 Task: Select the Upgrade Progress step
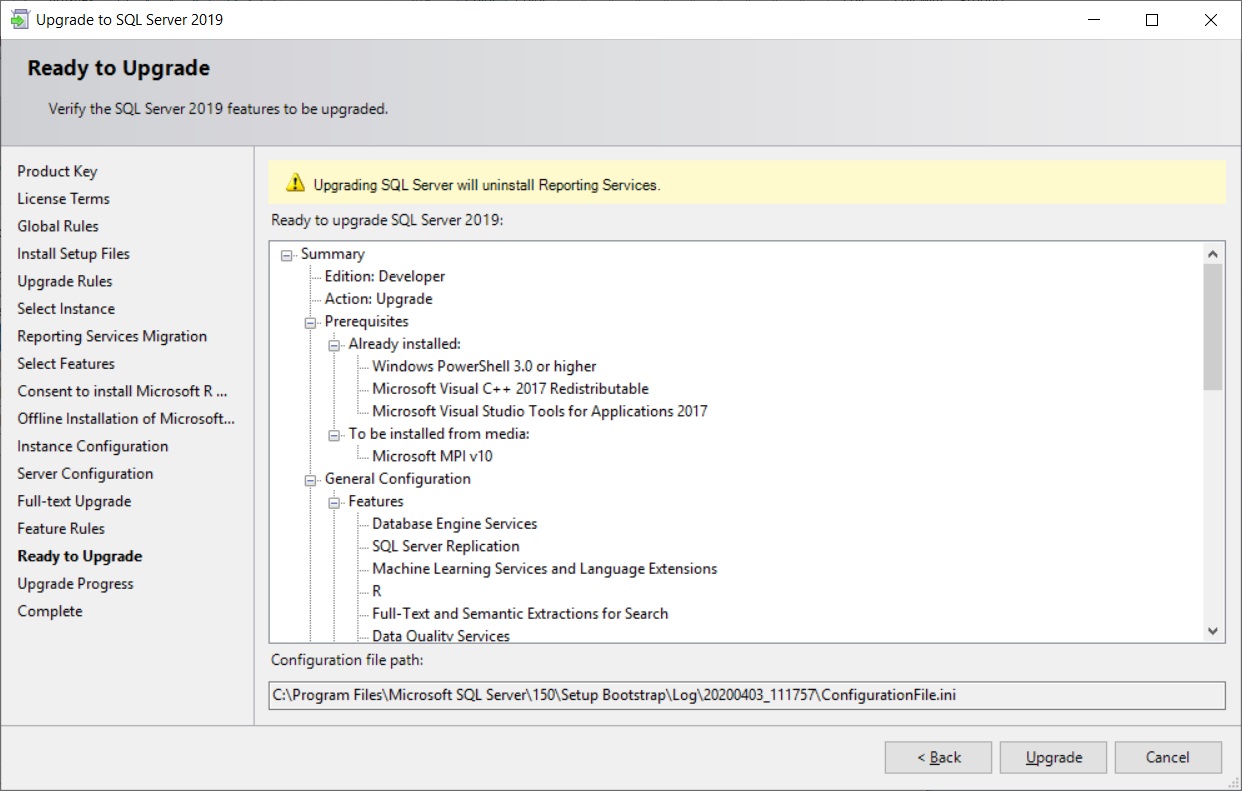75,583
